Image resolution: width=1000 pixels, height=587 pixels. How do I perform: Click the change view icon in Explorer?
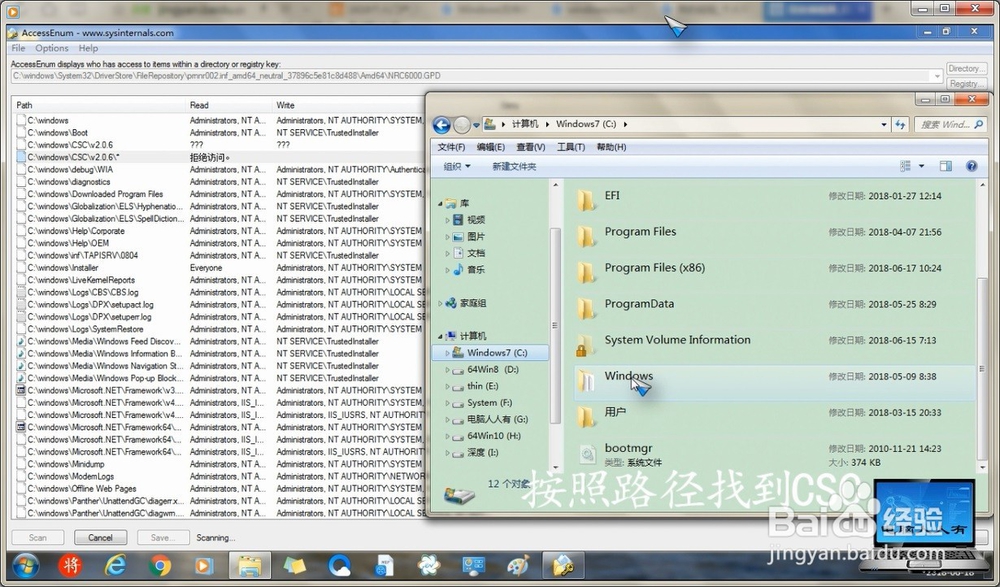click(905, 166)
